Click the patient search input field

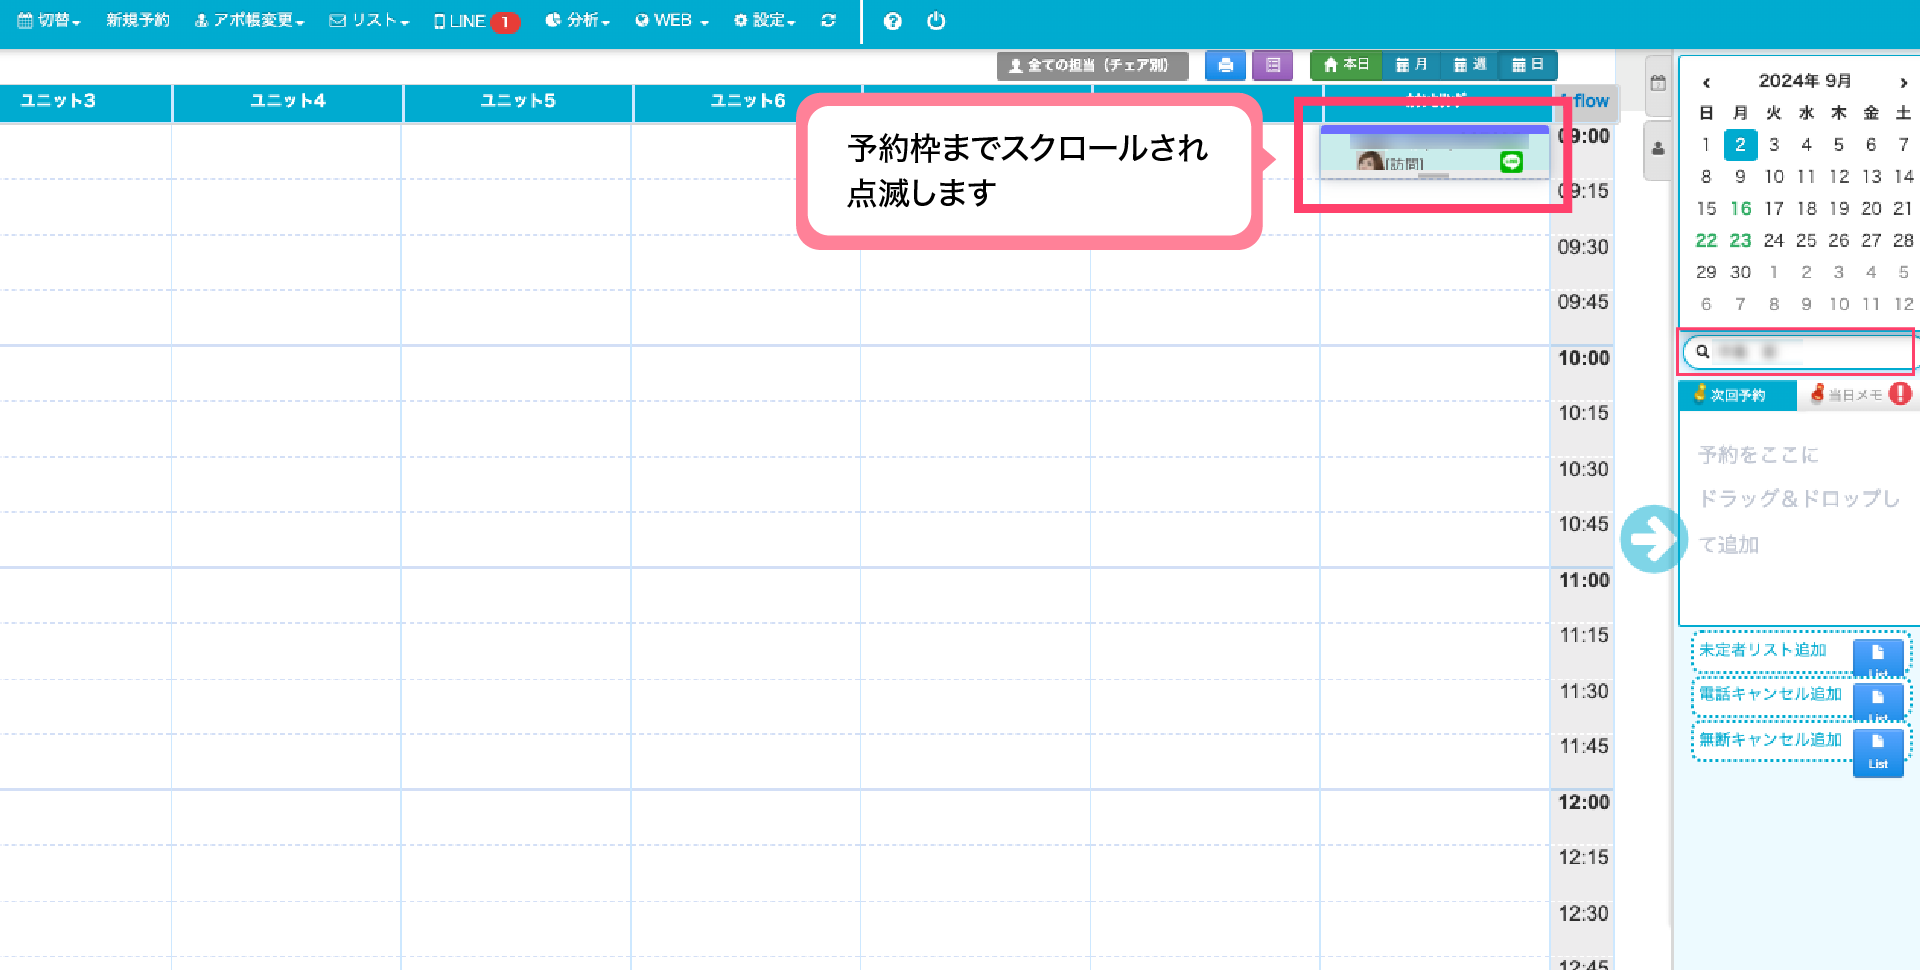pos(1800,352)
